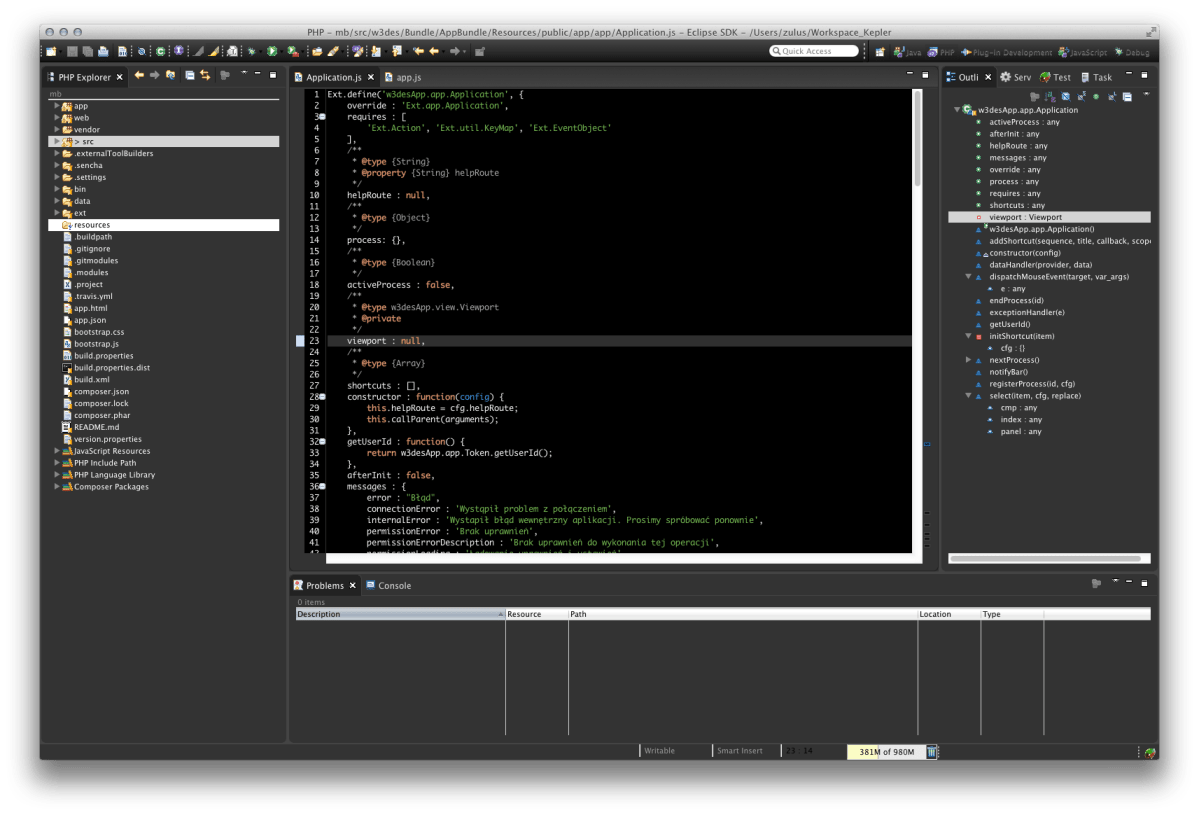
Task: Switch to the Java perspective
Action: pos(908,53)
